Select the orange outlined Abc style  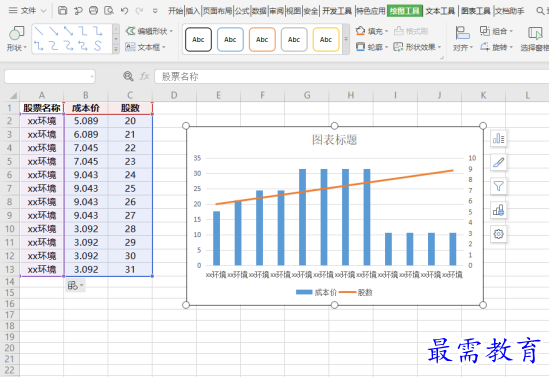click(x=262, y=40)
